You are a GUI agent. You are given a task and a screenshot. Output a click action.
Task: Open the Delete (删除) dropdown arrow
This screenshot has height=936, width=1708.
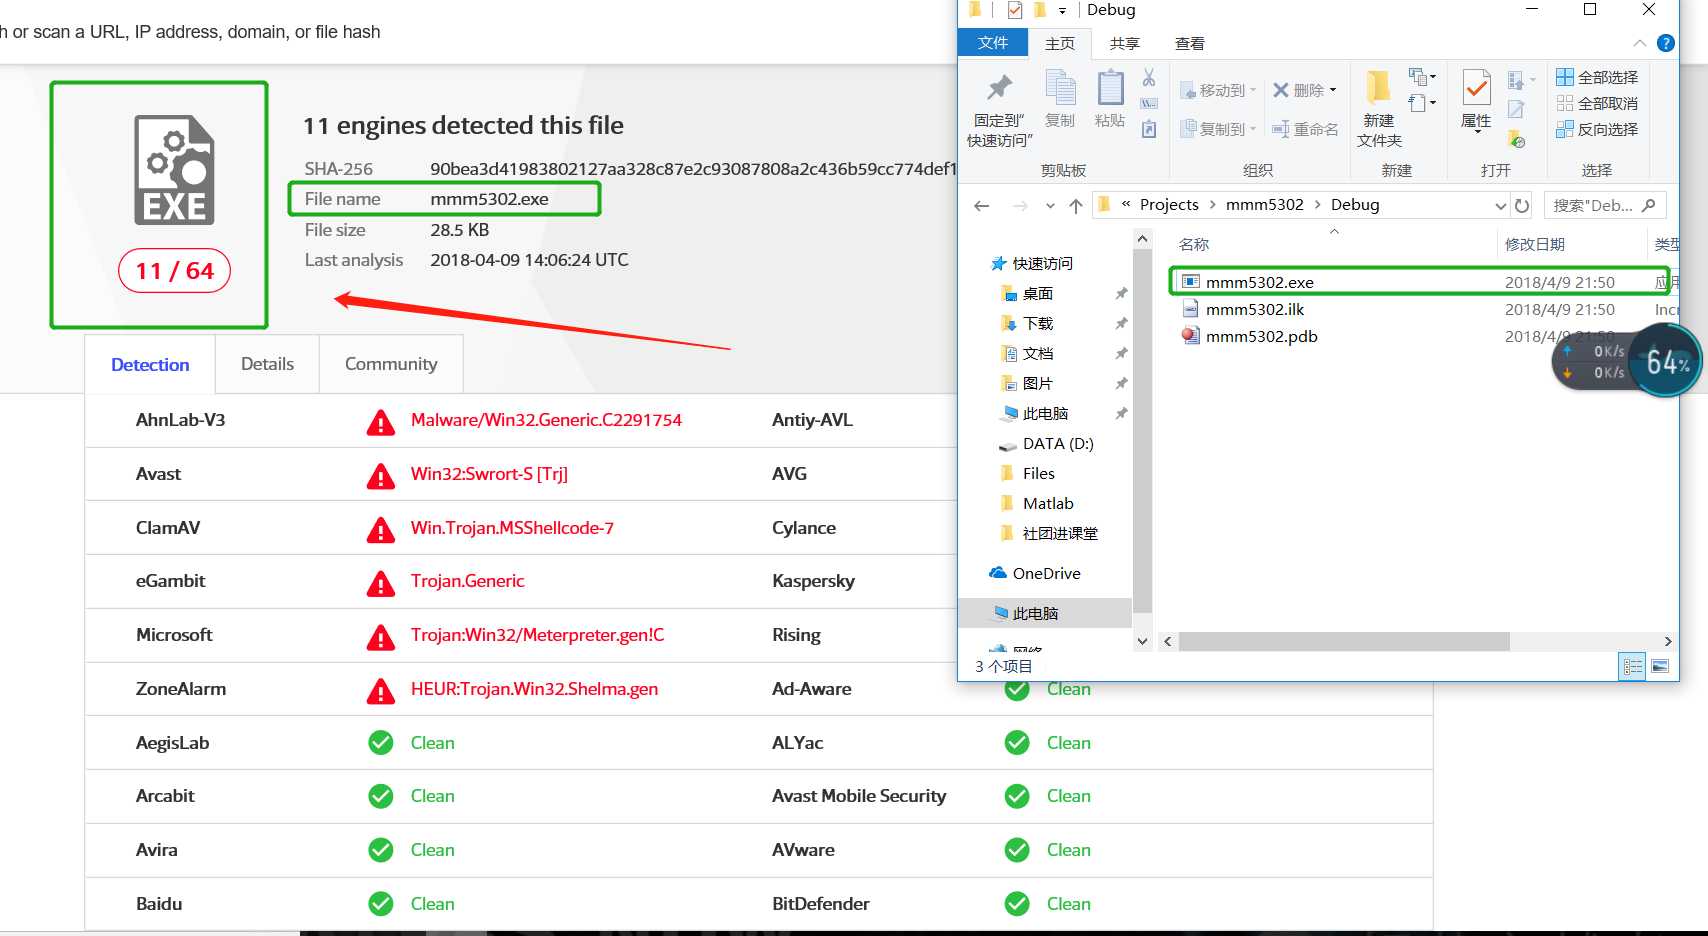[1333, 90]
